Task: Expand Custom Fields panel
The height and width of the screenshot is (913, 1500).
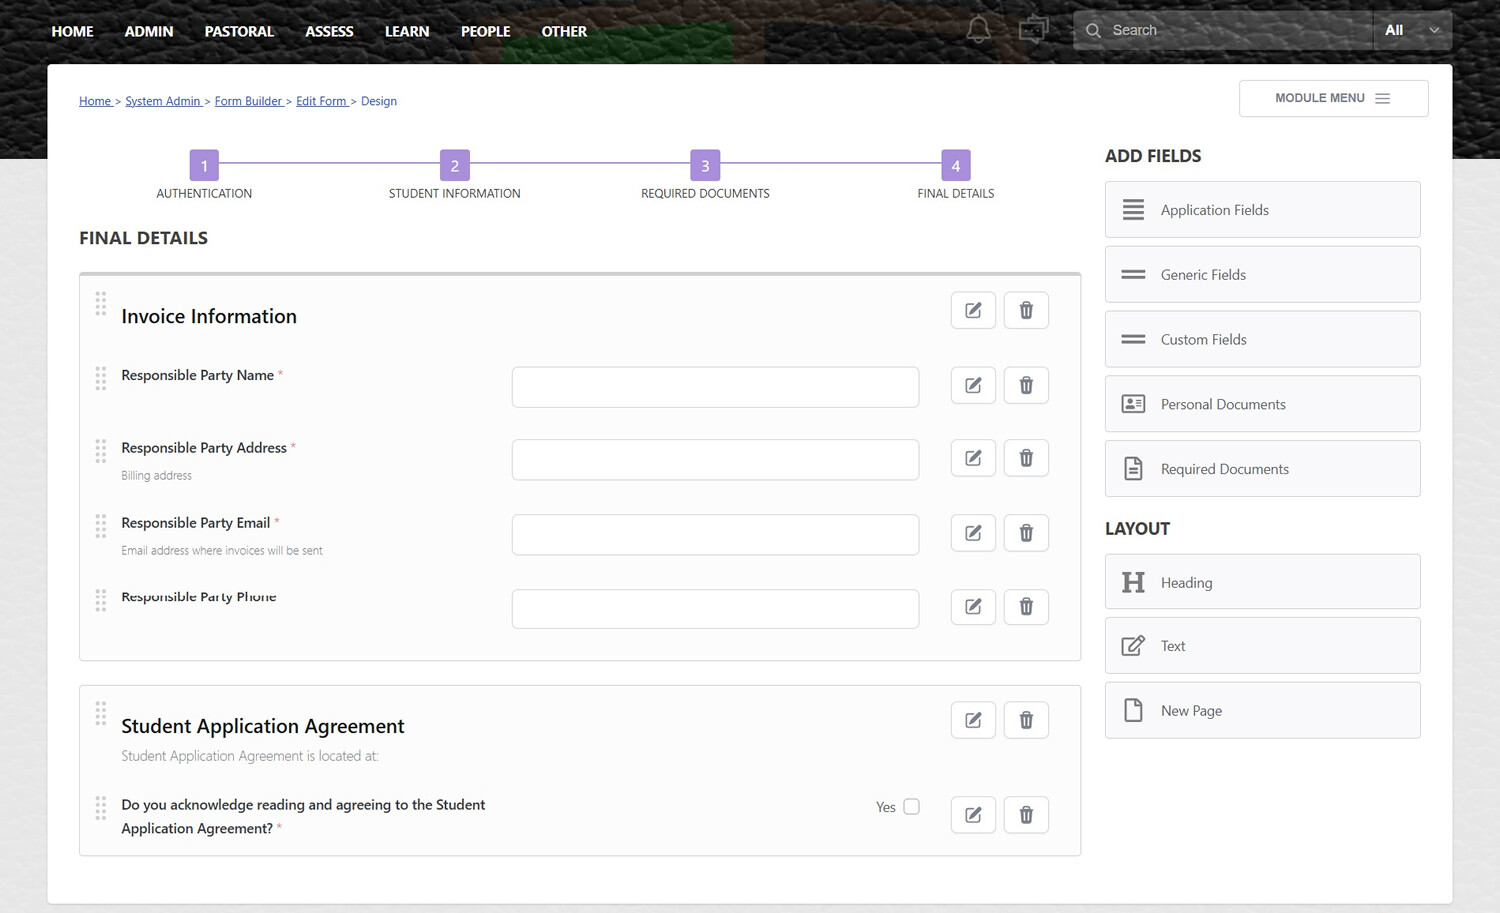Action: (x=1262, y=339)
